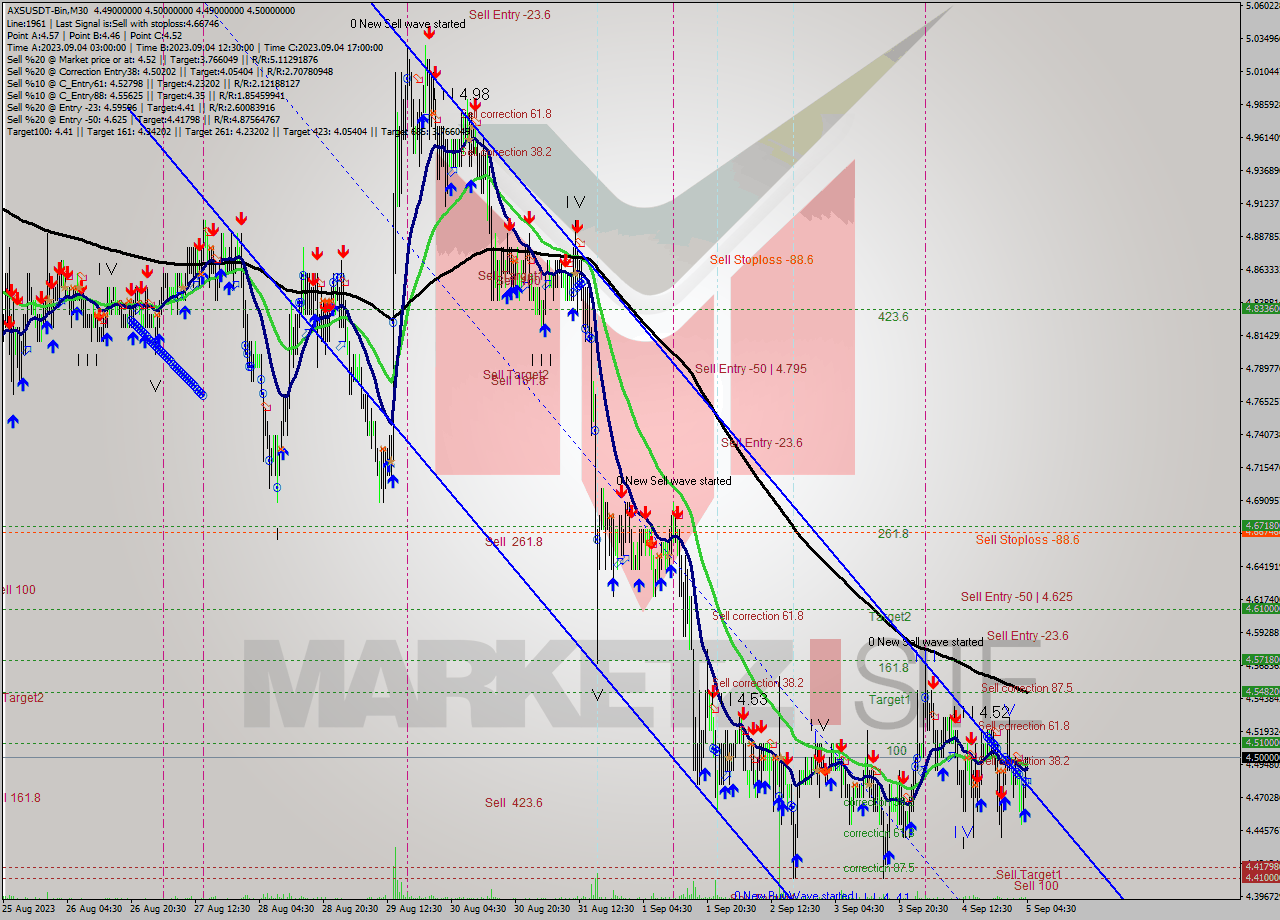Screen dimensions: 1280x920
Task: Click the current price tag '4.50000' on axis
Action: click(x=1261, y=758)
